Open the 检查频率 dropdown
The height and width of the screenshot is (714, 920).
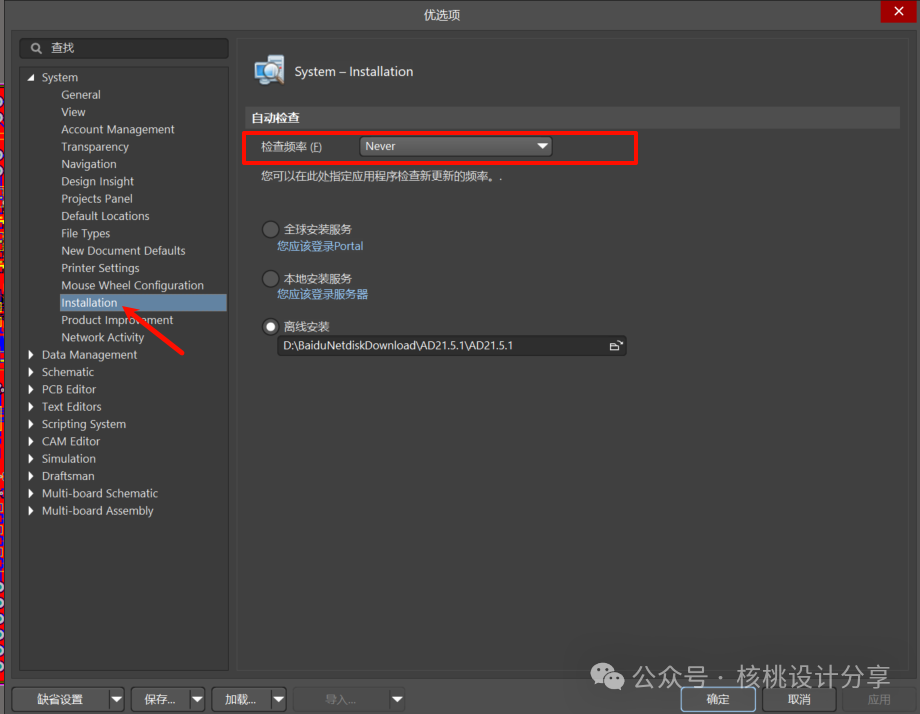click(x=455, y=146)
